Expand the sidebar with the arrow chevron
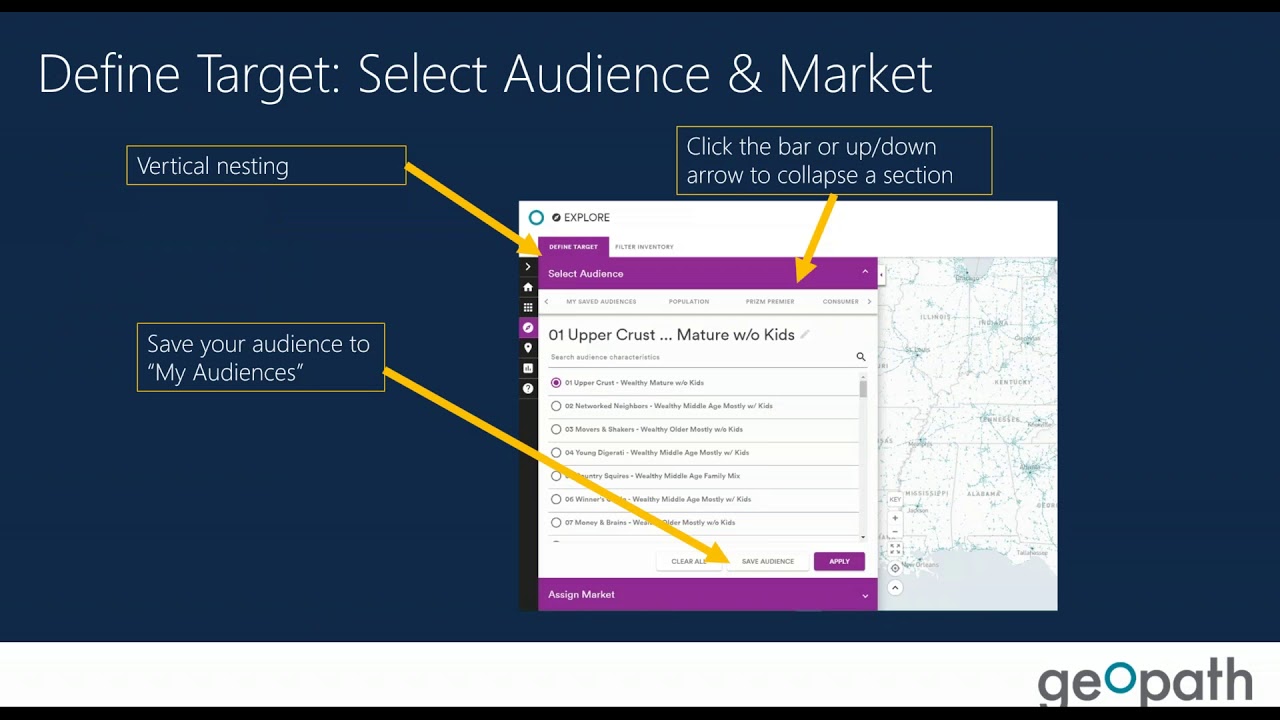The width and height of the screenshot is (1280, 720). coord(528,266)
